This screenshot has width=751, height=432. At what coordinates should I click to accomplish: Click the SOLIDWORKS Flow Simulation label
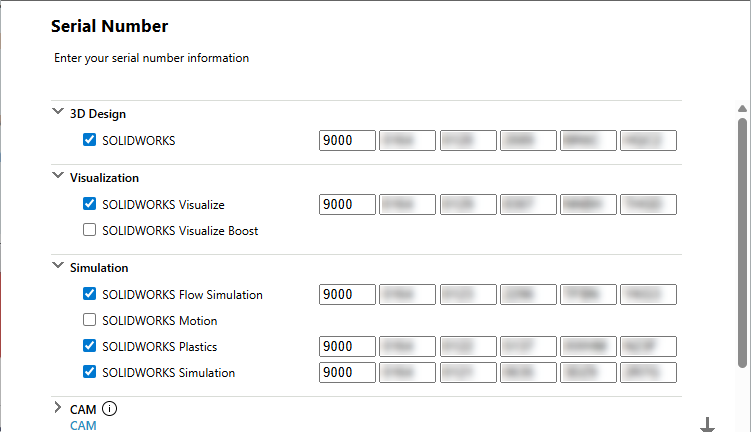(182, 295)
